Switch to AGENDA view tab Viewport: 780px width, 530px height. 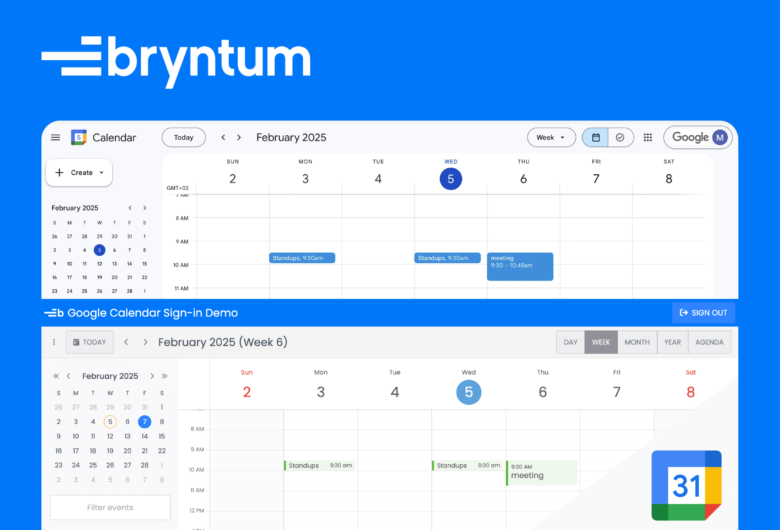click(x=709, y=342)
